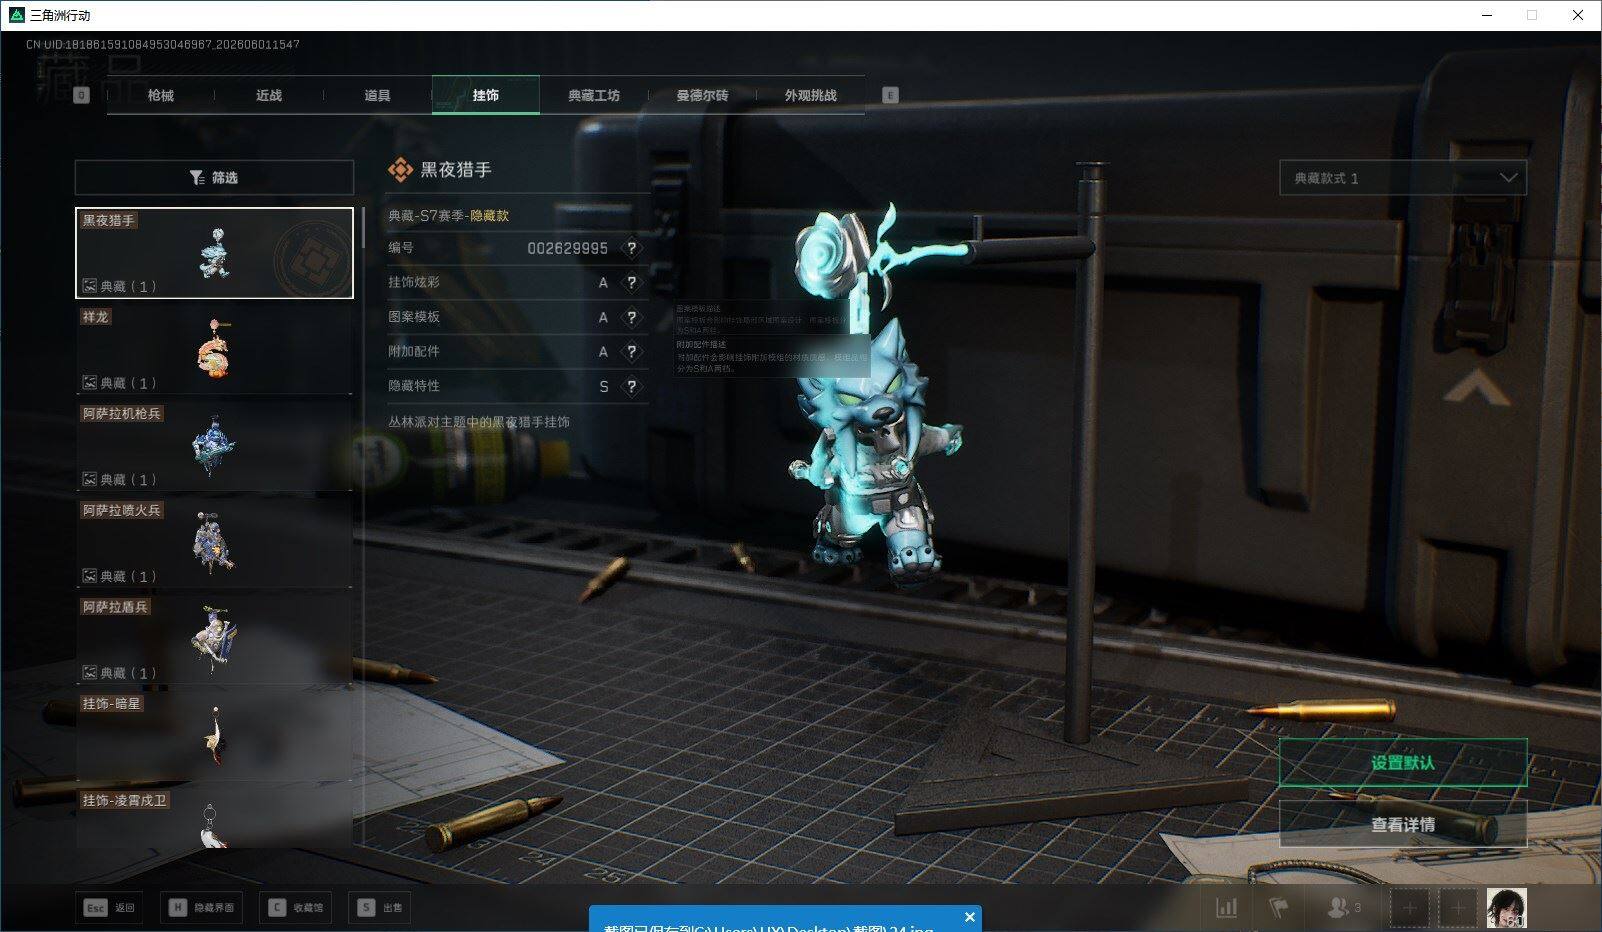The width and height of the screenshot is (1602, 932).
Task: Open 查看详情 for this charm
Action: click(1403, 824)
